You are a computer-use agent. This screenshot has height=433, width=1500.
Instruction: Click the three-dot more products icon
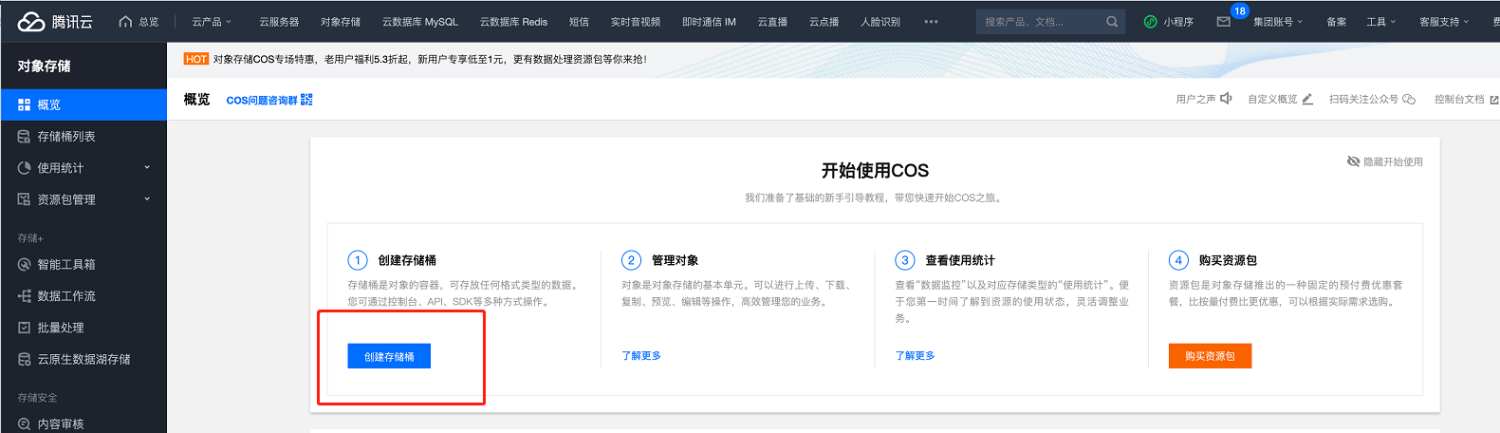click(931, 21)
